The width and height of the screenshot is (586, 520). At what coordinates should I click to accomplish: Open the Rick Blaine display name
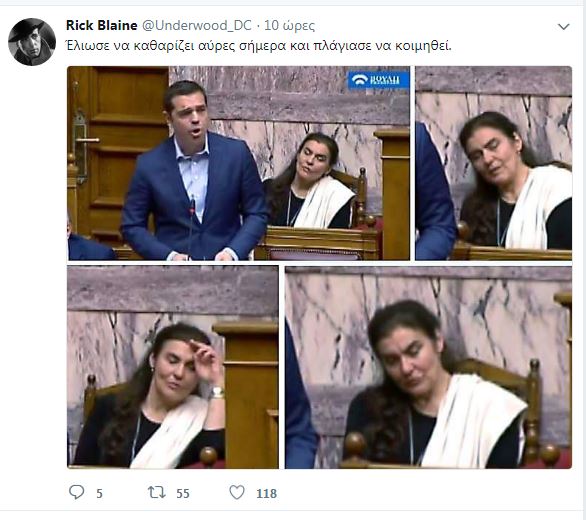pos(102,25)
